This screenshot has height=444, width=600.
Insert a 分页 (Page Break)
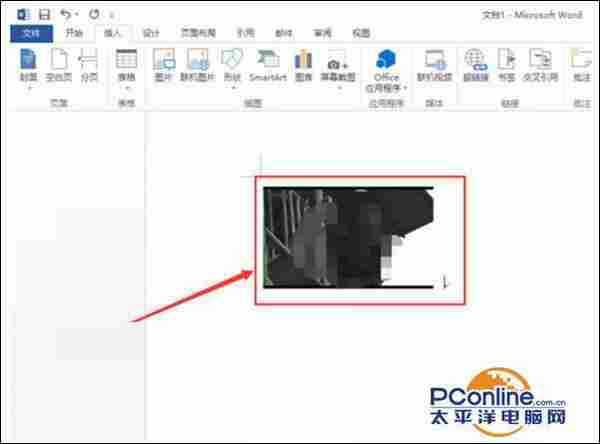[x=89, y=66]
